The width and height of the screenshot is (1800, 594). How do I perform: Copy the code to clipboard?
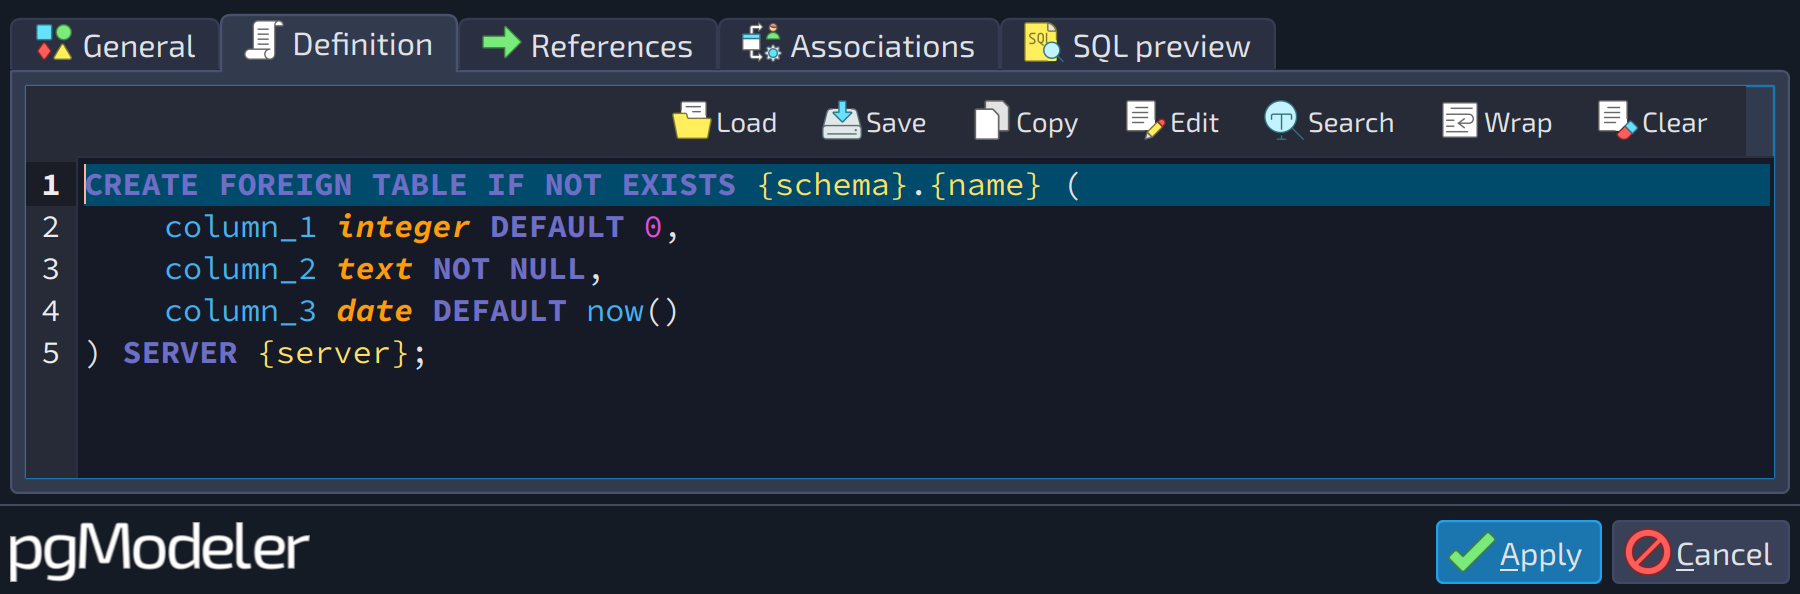1027,122
